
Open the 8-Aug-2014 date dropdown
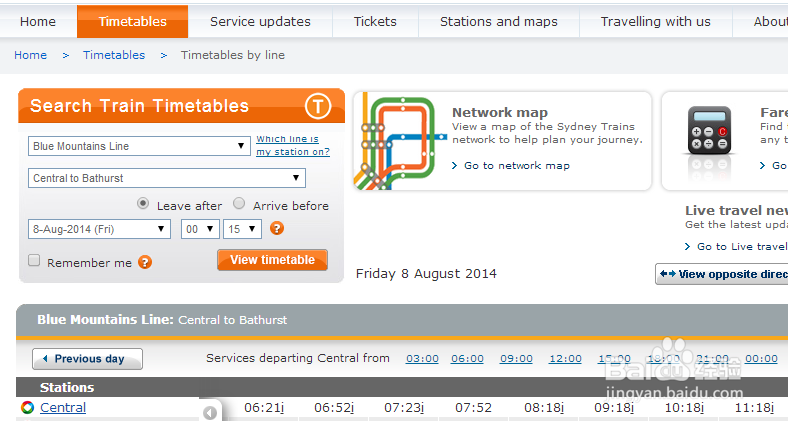pos(100,229)
